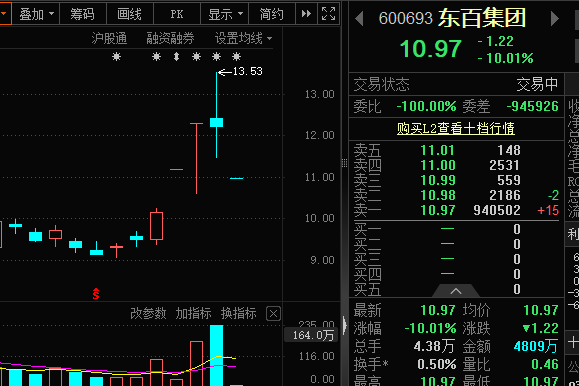Click 加指标 to add indicator
The width and height of the screenshot is (579, 386).
tap(193, 314)
